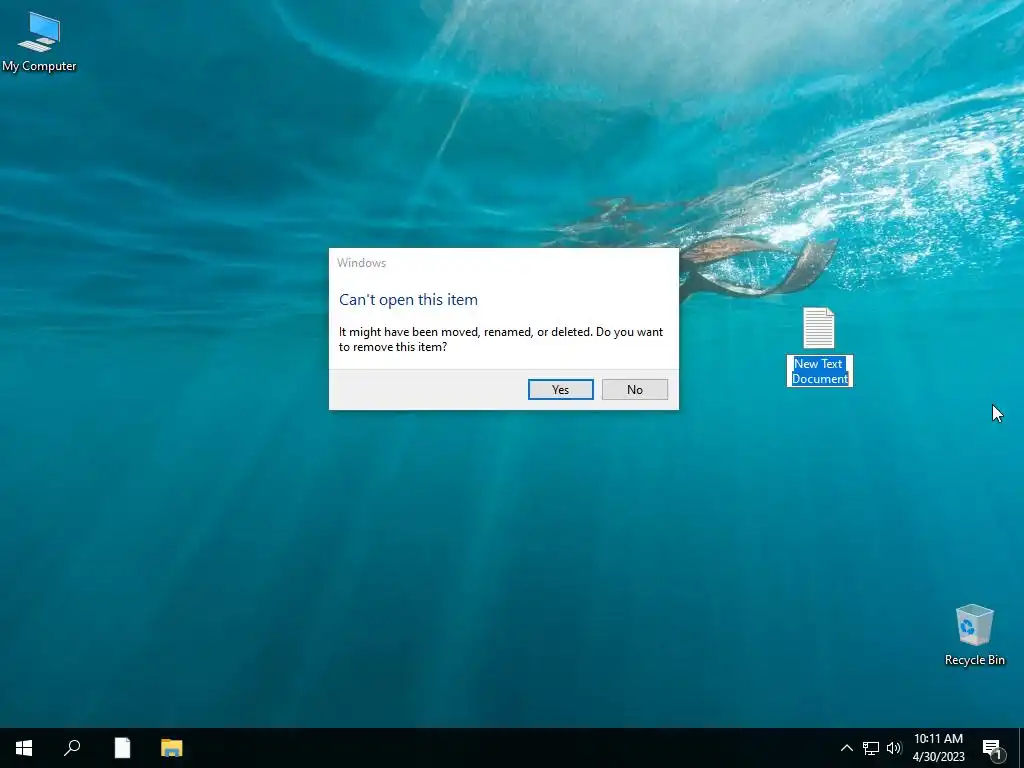
Task: Click the New Text Document label text
Action: point(820,371)
